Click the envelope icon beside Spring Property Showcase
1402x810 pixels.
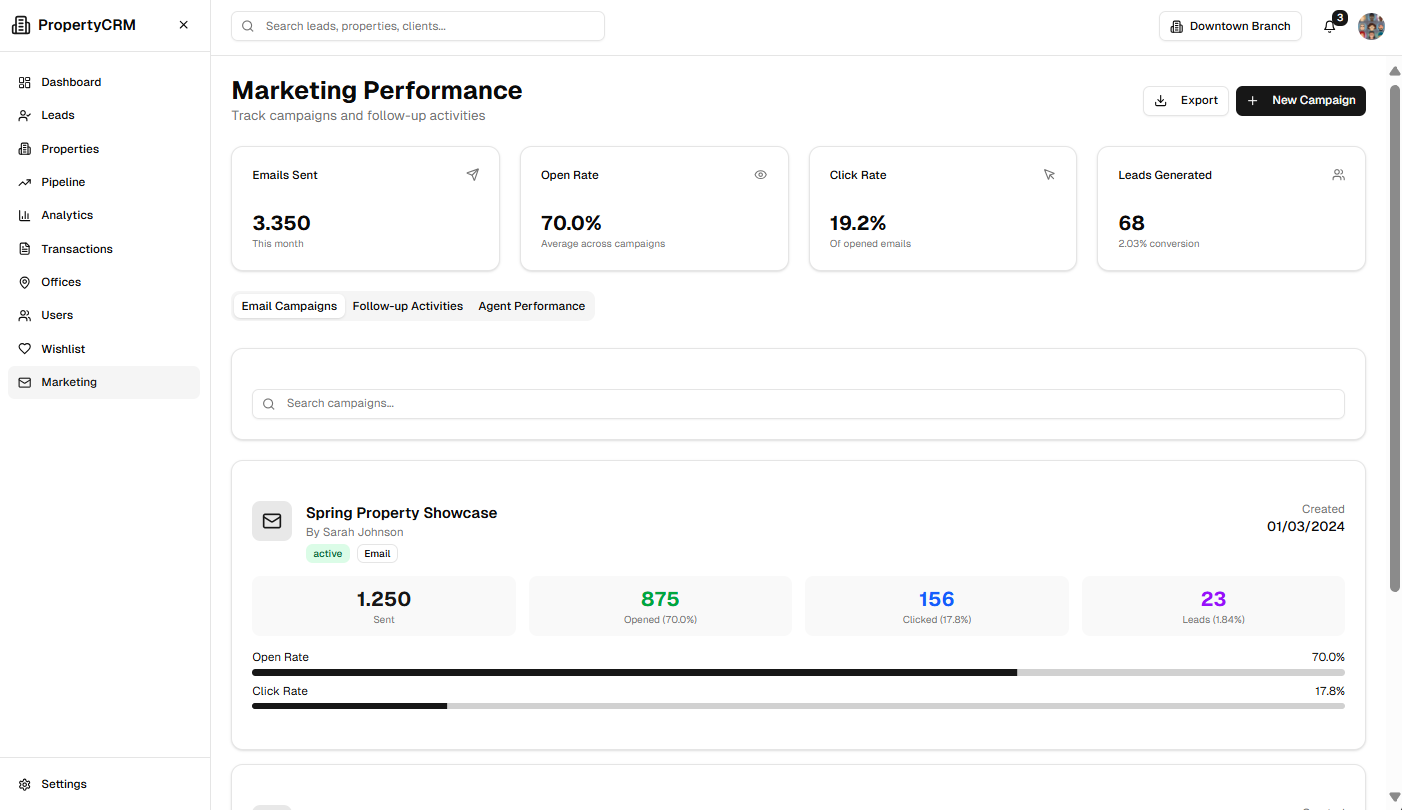pos(272,521)
